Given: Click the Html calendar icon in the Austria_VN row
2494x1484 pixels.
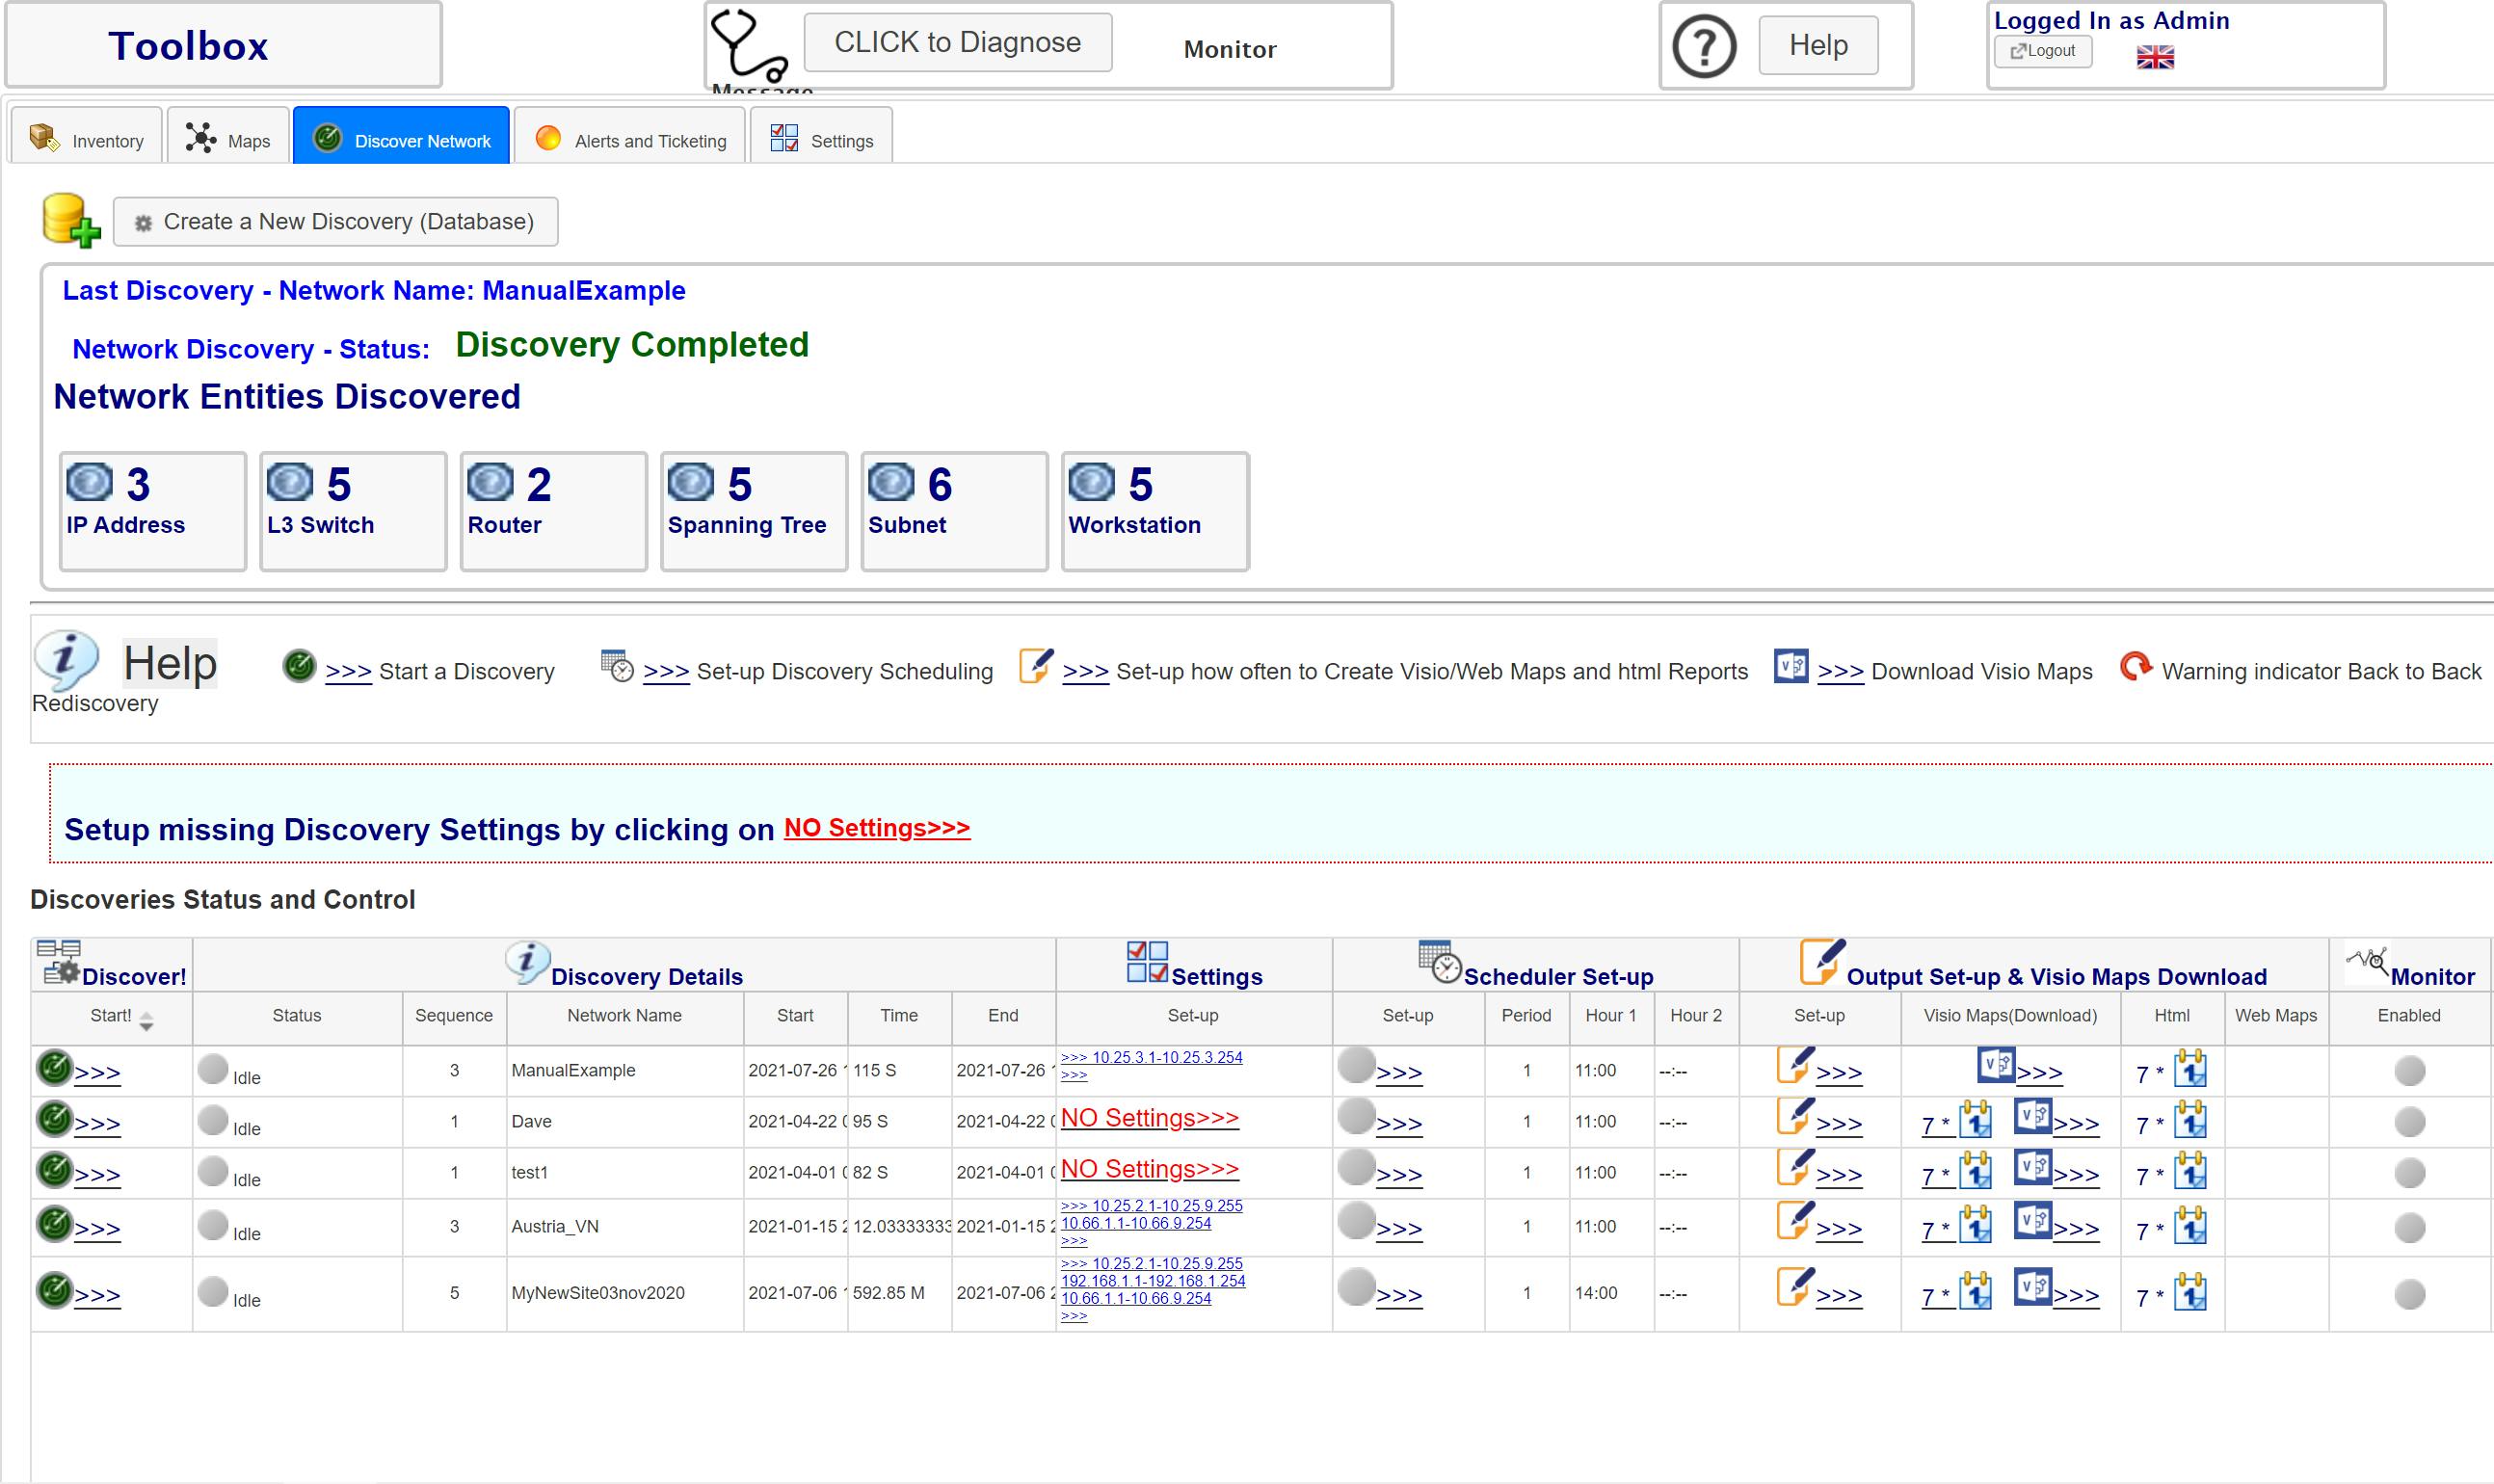Looking at the screenshot, I should 2190,1226.
